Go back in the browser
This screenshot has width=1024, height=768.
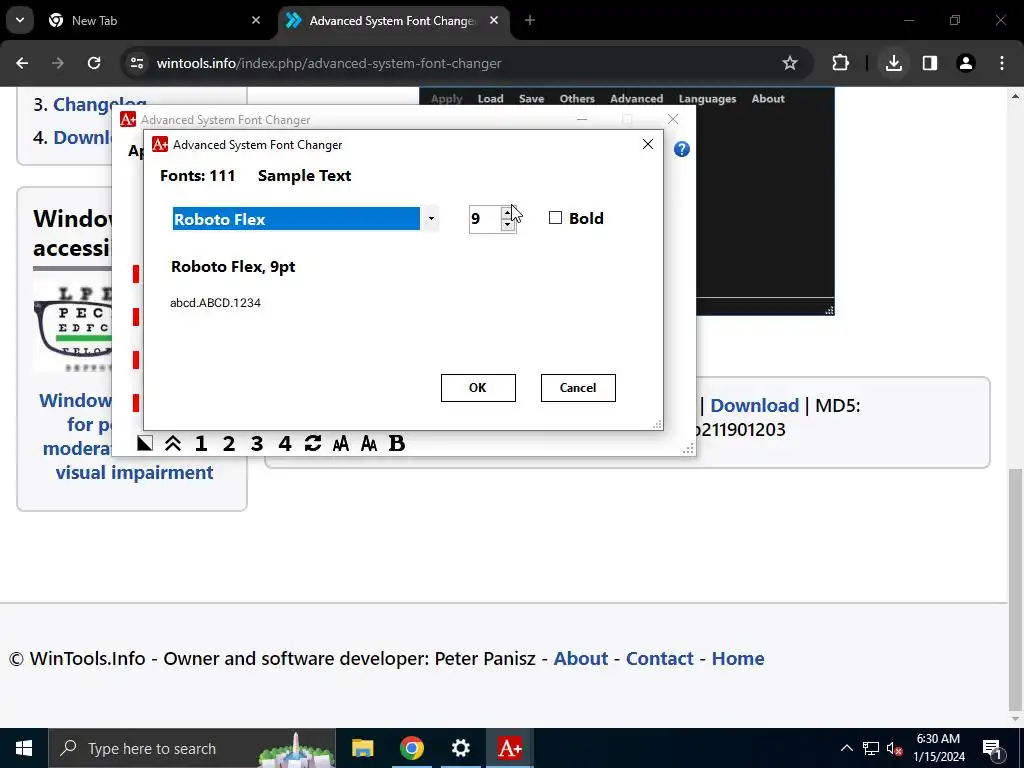coord(22,63)
